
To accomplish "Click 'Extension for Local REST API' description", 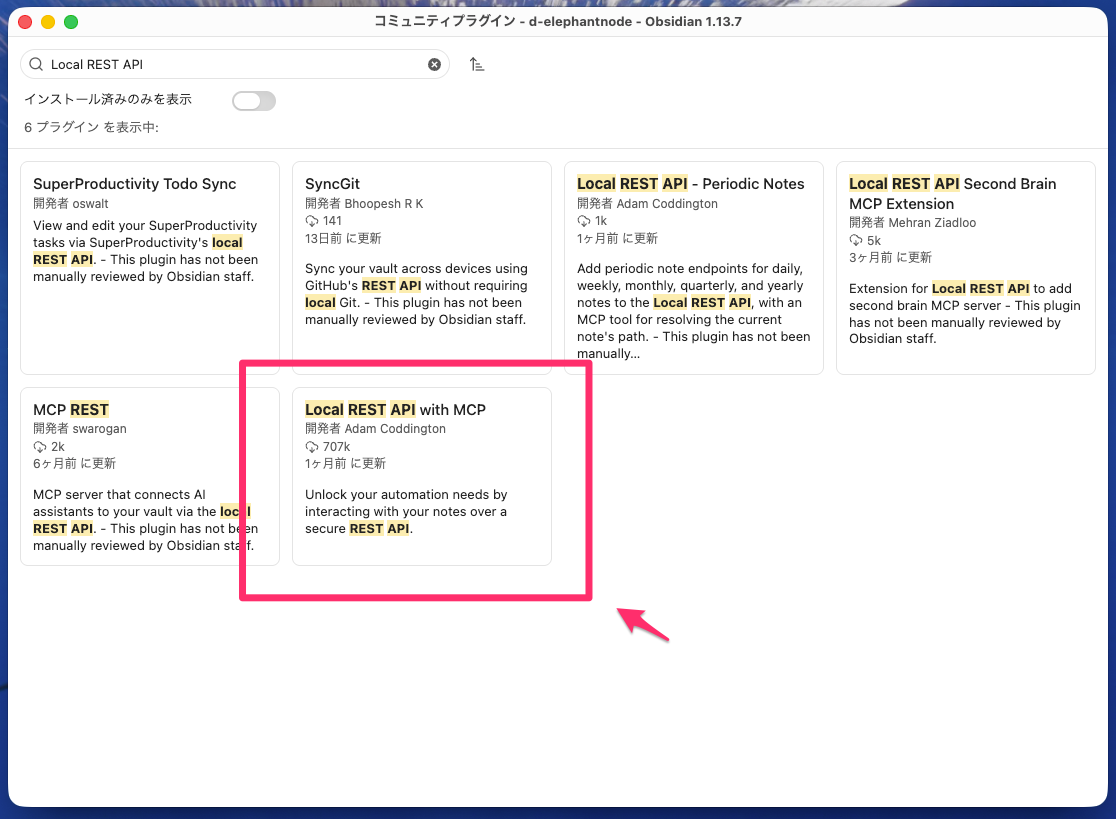I will (x=964, y=314).
